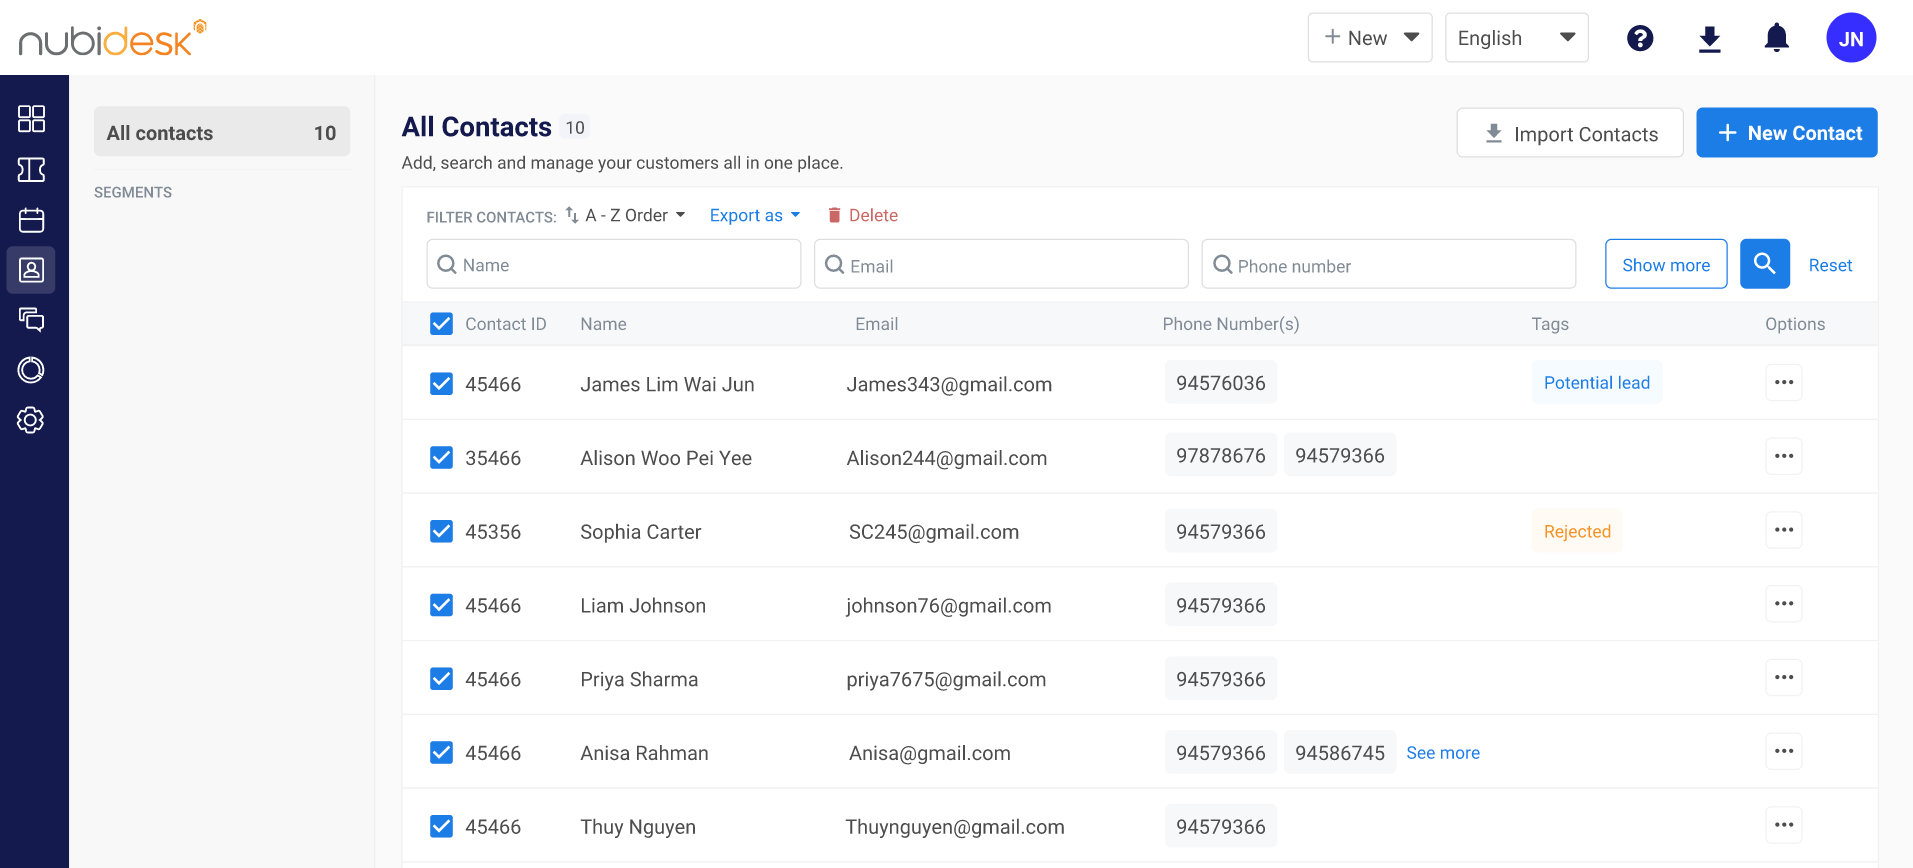Uncheck the Thuy Nguyen row
Image resolution: width=1913 pixels, height=868 pixels.
click(441, 826)
